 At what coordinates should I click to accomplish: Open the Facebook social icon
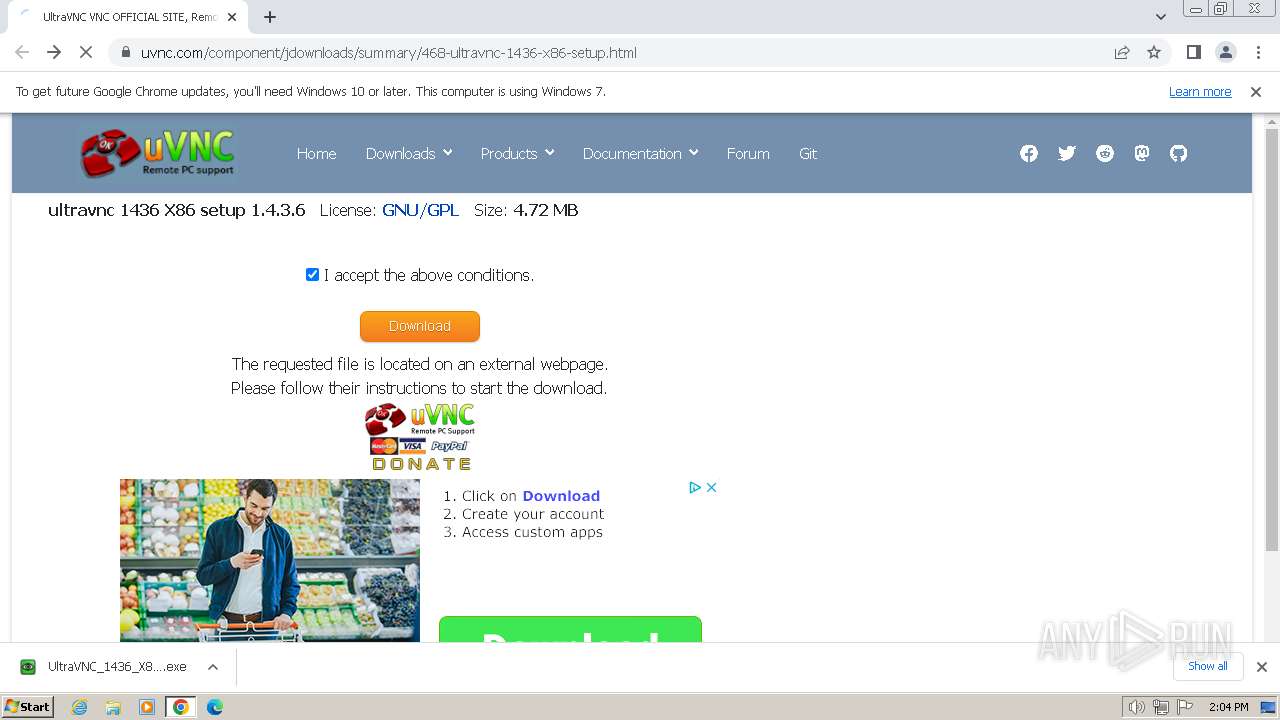tap(1028, 153)
